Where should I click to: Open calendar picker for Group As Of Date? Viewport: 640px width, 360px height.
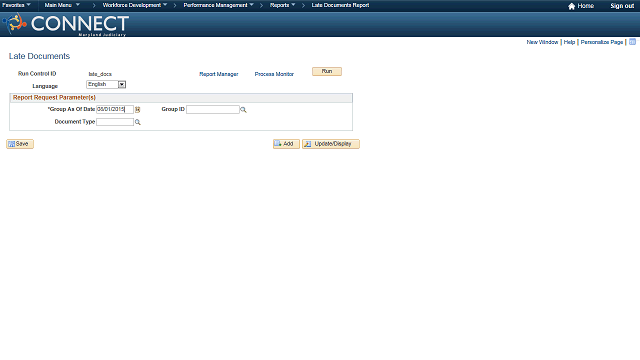(138, 109)
